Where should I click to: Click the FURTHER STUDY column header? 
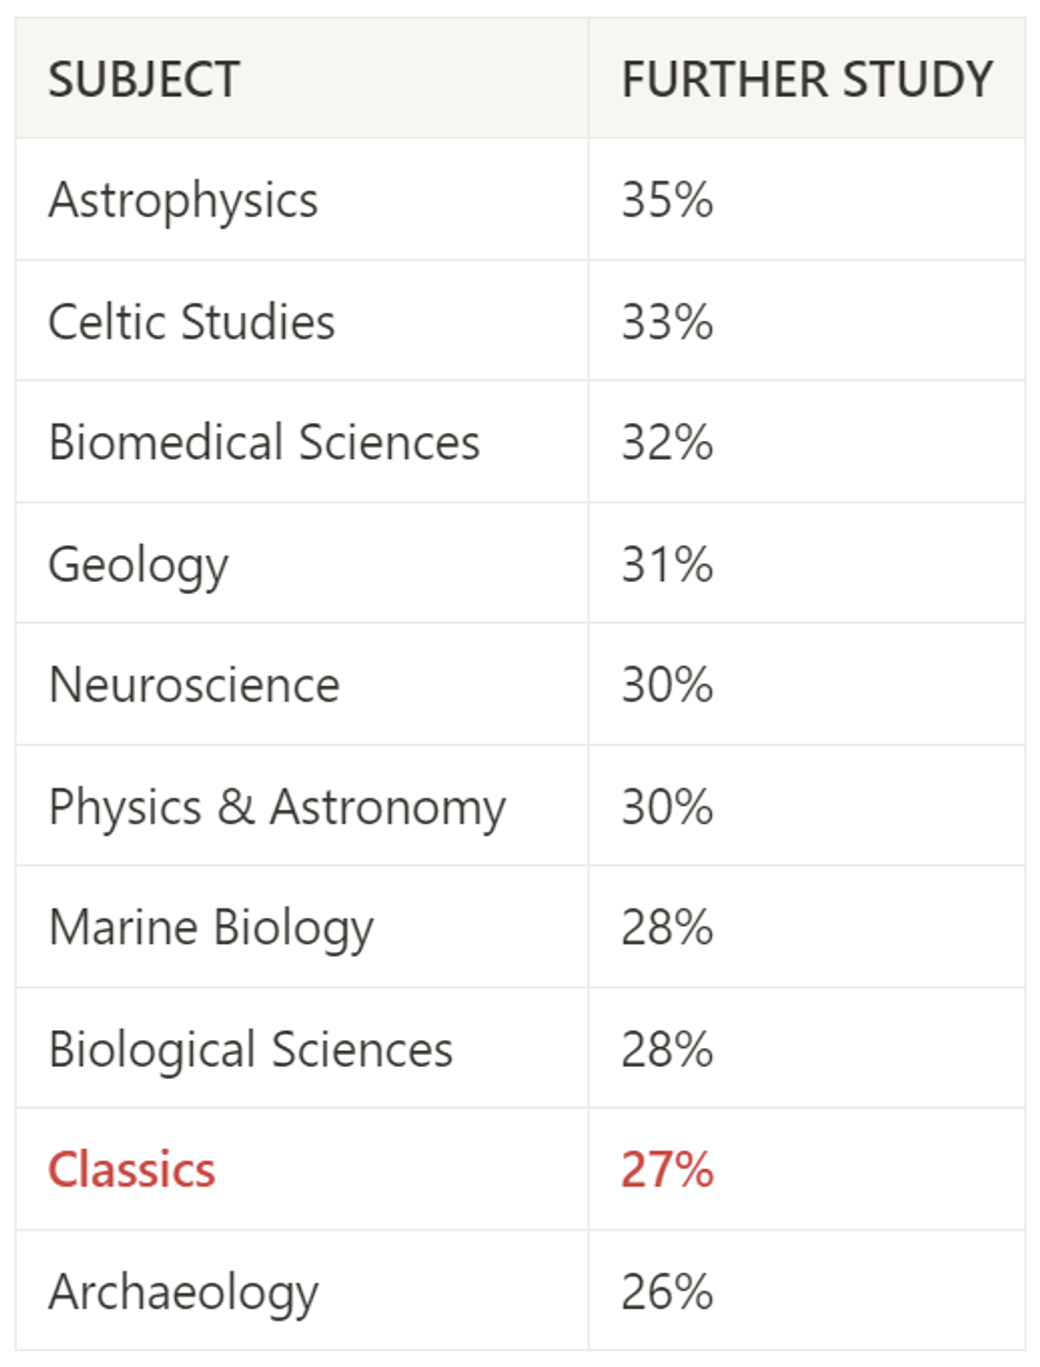(x=807, y=80)
